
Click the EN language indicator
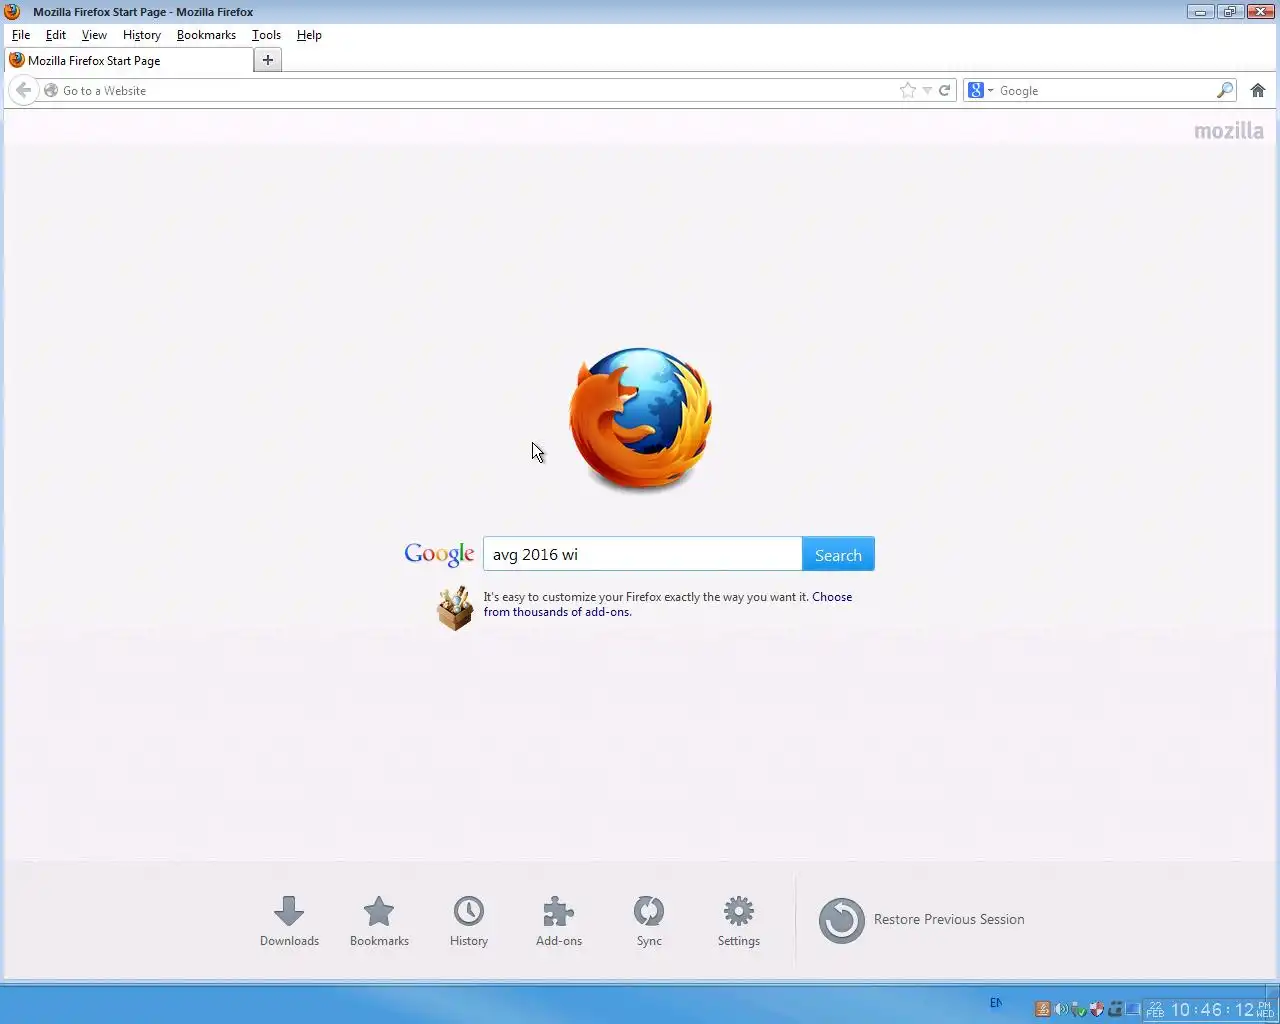[x=996, y=1002]
